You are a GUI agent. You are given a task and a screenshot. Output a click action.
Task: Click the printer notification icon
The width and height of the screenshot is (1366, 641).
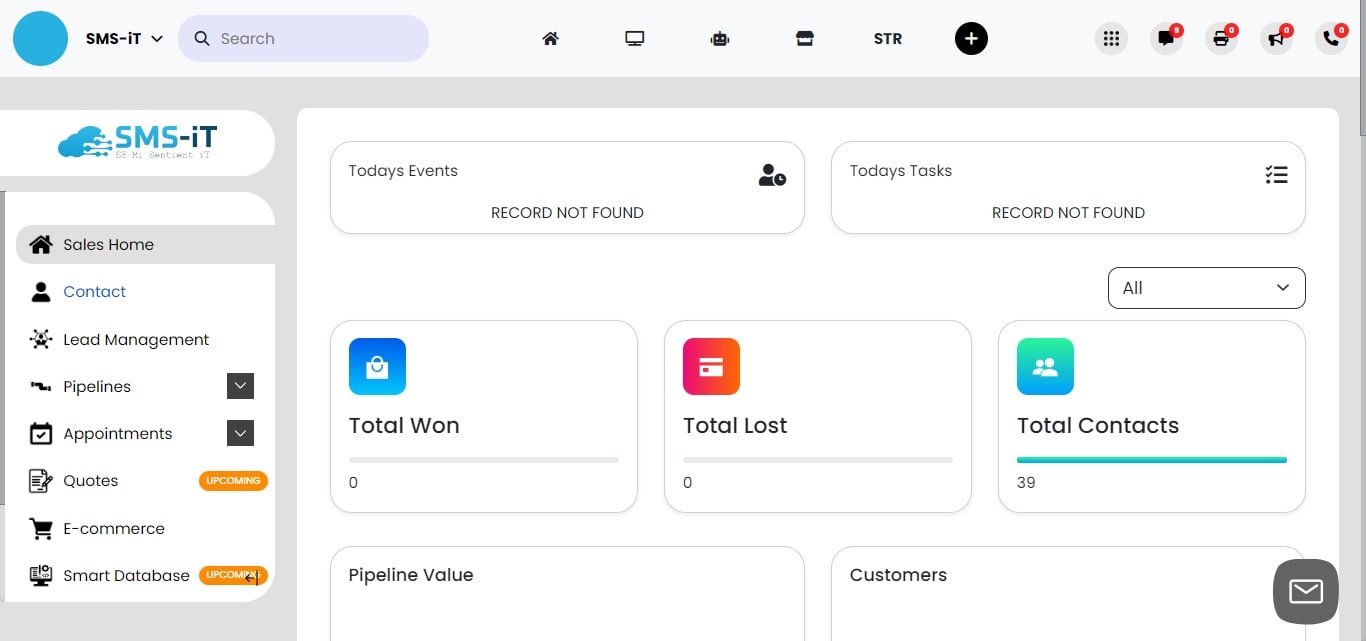click(x=1221, y=39)
